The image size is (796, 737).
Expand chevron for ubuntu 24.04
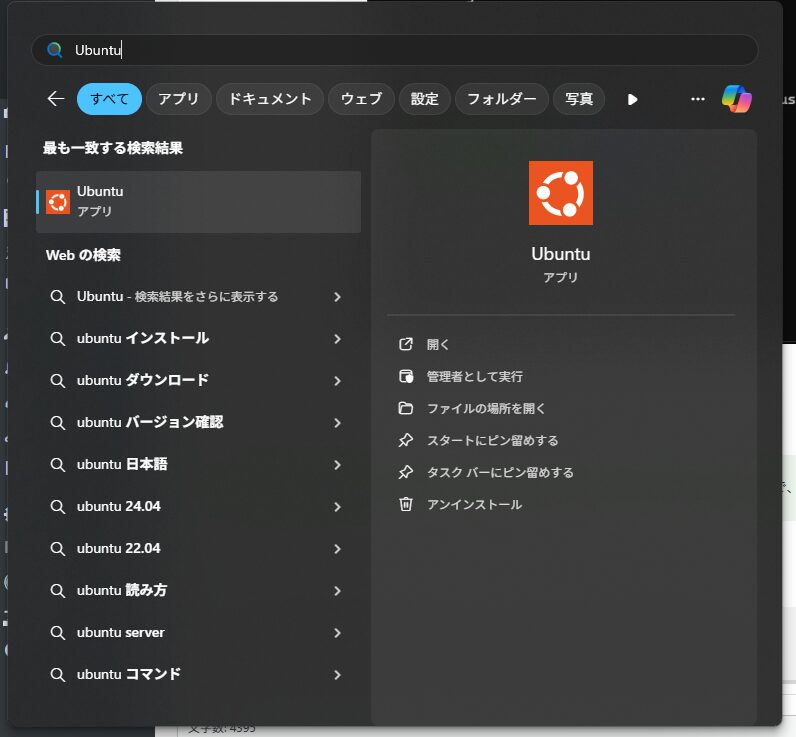pos(338,507)
